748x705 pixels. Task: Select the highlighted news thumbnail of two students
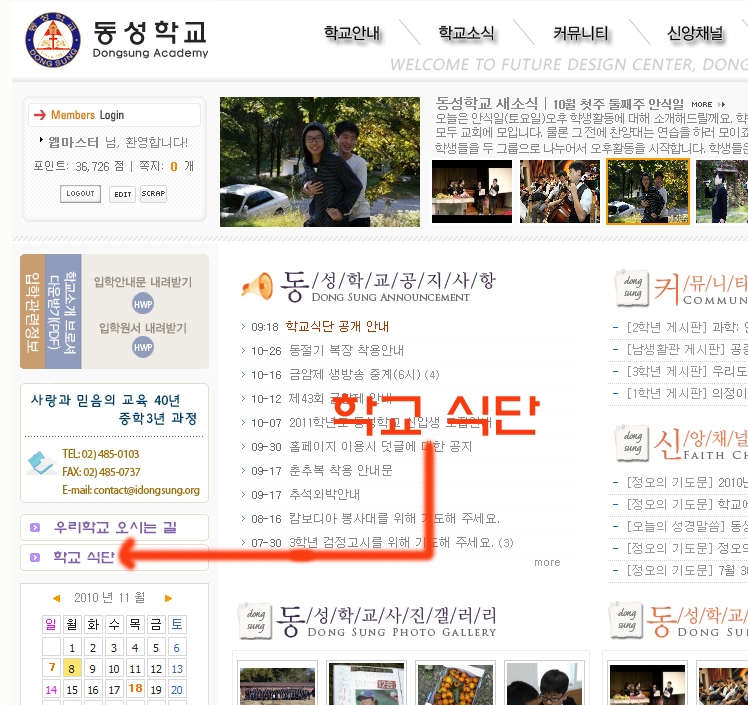coord(647,191)
